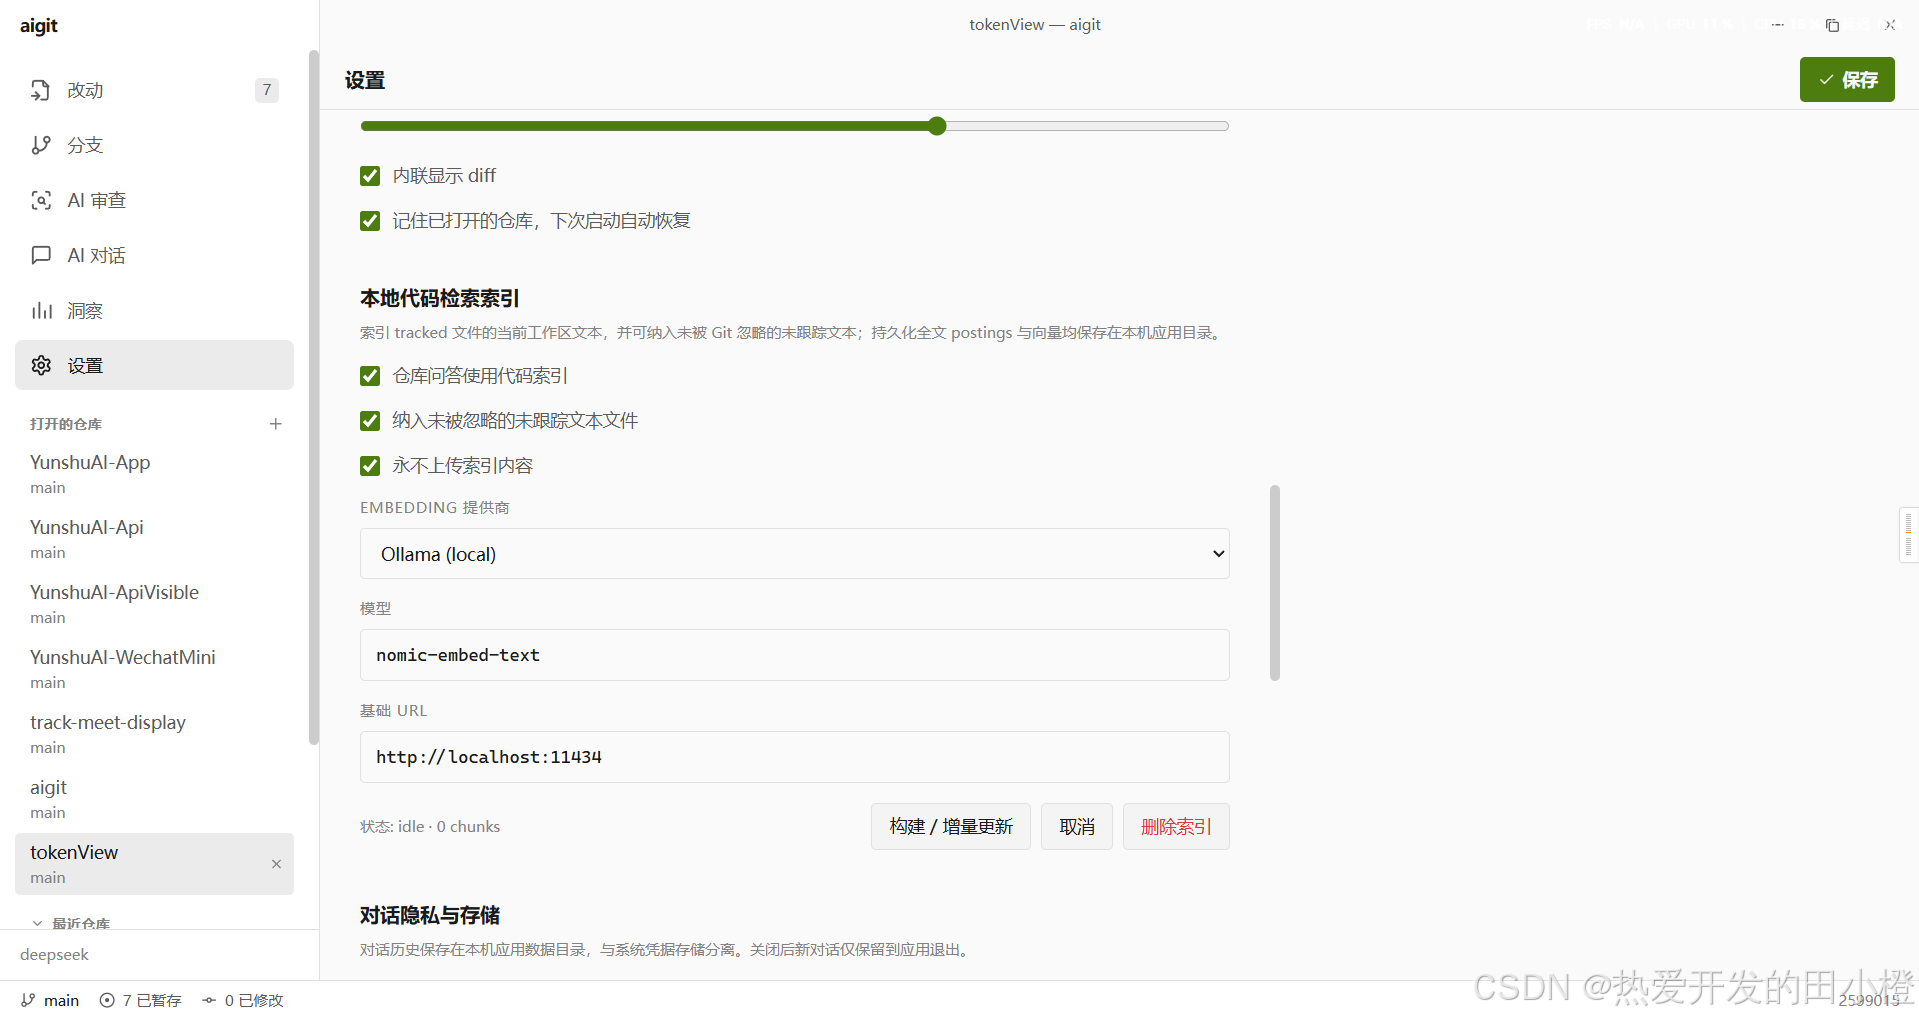The width and height of the screenshot is (1919, 1019).
Task: Click the status bar branch icon
Action: 28,1000
